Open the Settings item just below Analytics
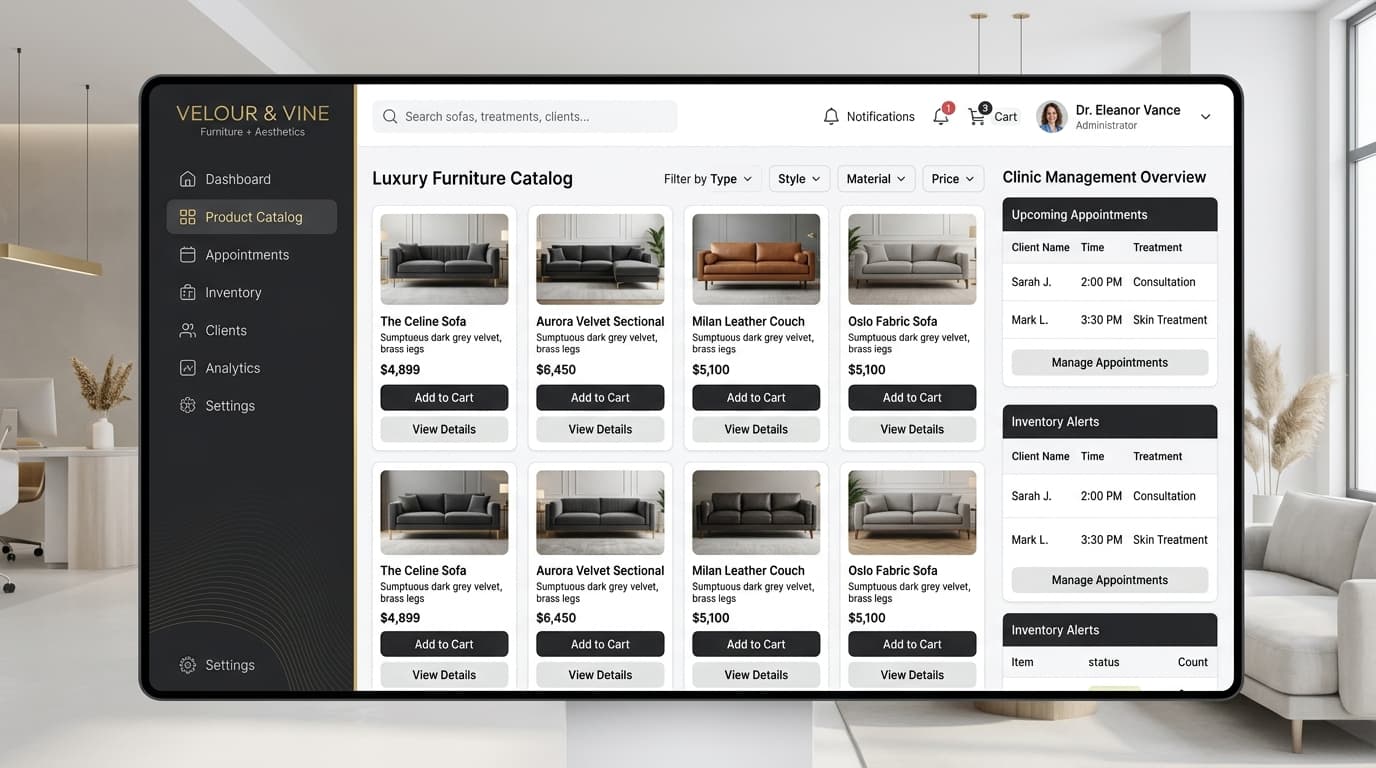This screenshot has height=768, width=1376. [230, 406]
